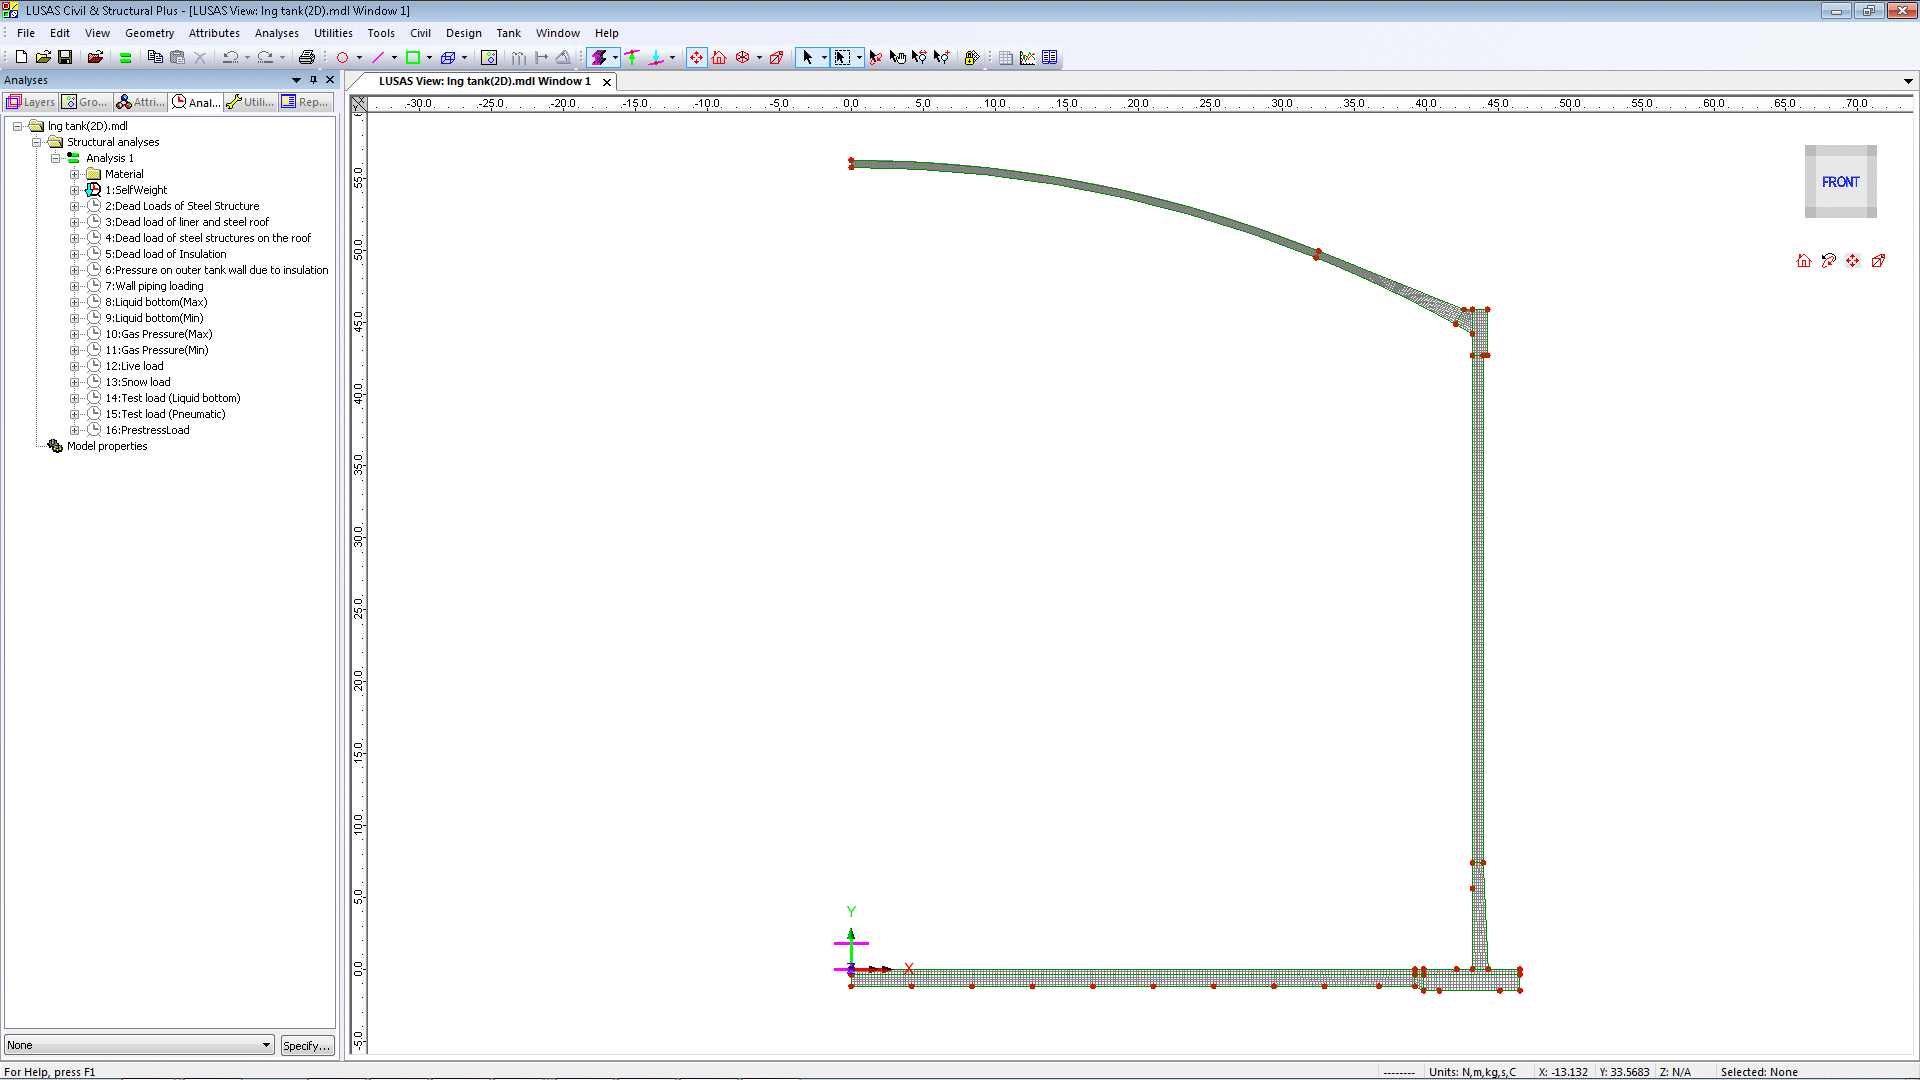Click the graph wizard icon
Screen dimensions: 1920x1080
[1027, 57]
